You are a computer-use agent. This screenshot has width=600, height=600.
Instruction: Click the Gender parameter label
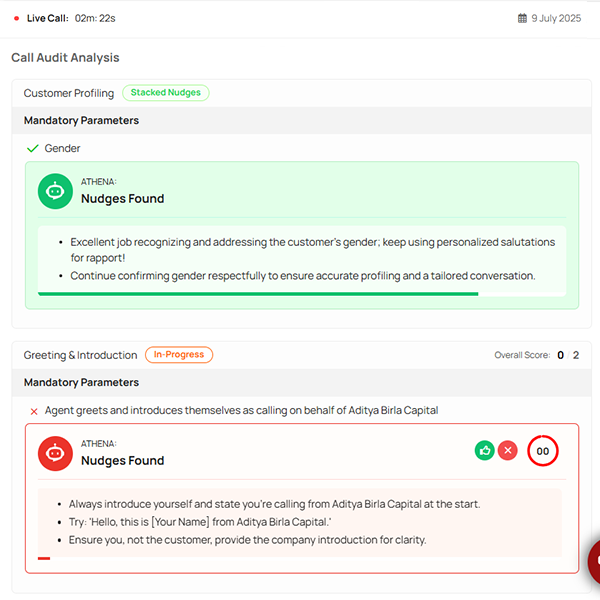(x=62, y=148)
